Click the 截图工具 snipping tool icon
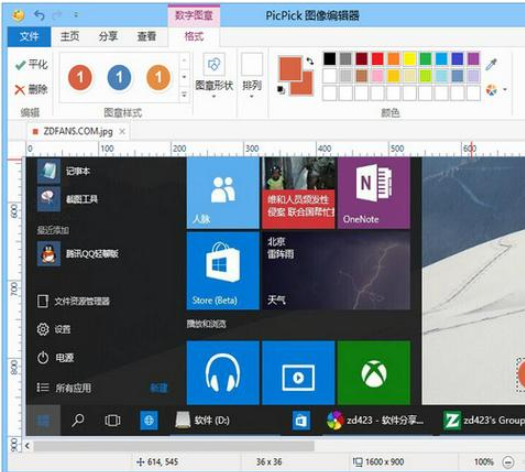The image size is (525, 472). [x=49, y=199]
